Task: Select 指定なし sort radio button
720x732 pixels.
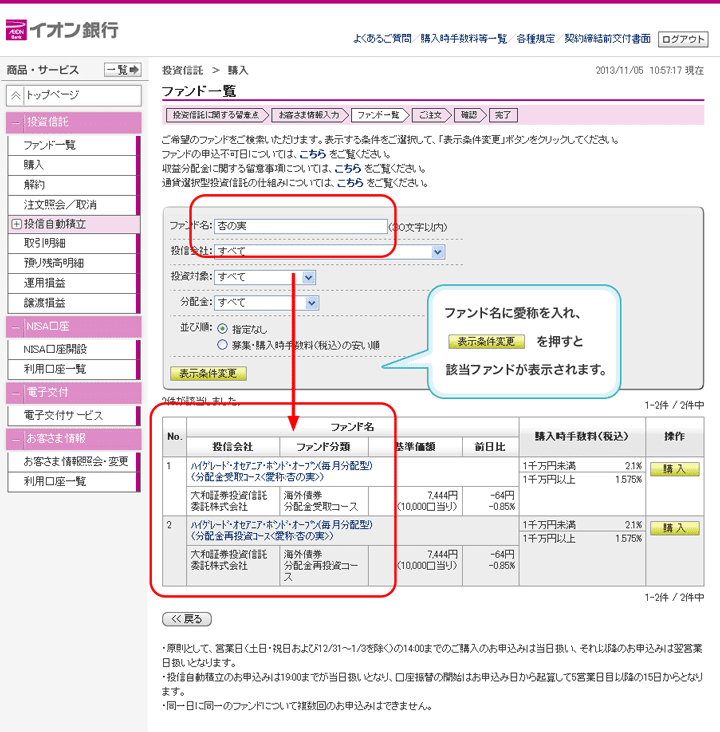Action: 222,329
